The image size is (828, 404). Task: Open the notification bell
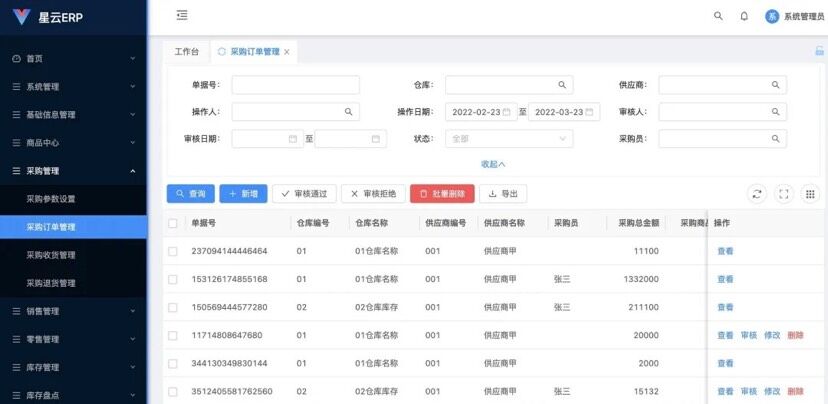point(743,16)
